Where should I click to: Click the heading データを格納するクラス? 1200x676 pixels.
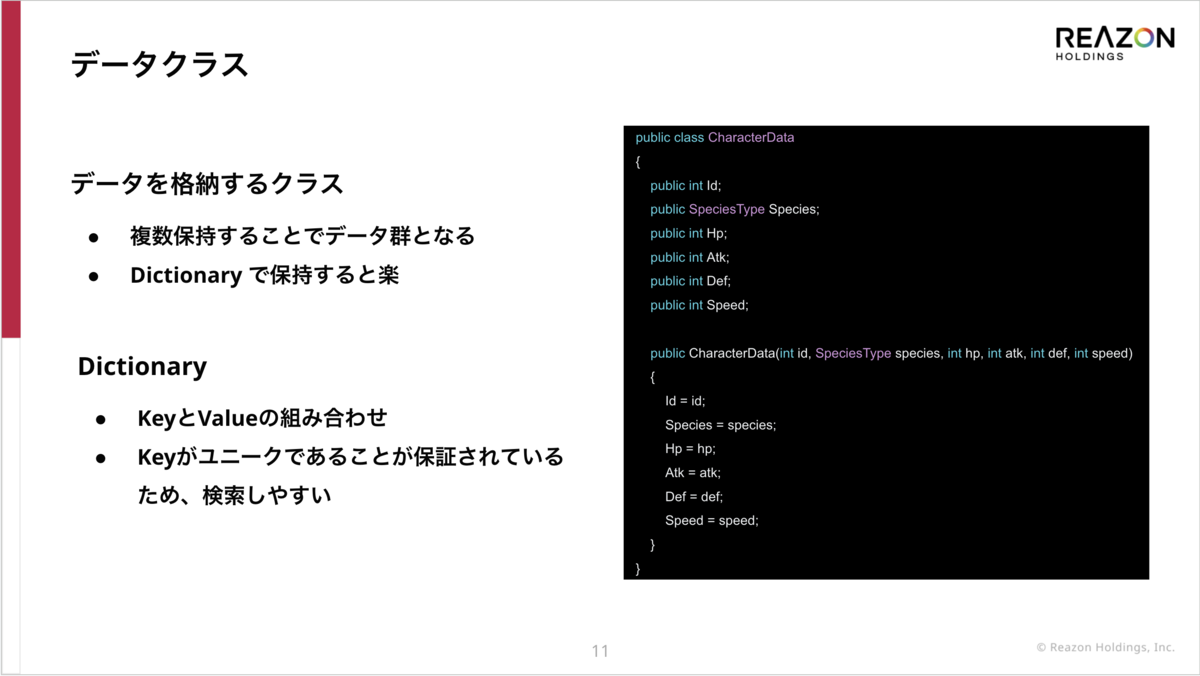point(207,184)
